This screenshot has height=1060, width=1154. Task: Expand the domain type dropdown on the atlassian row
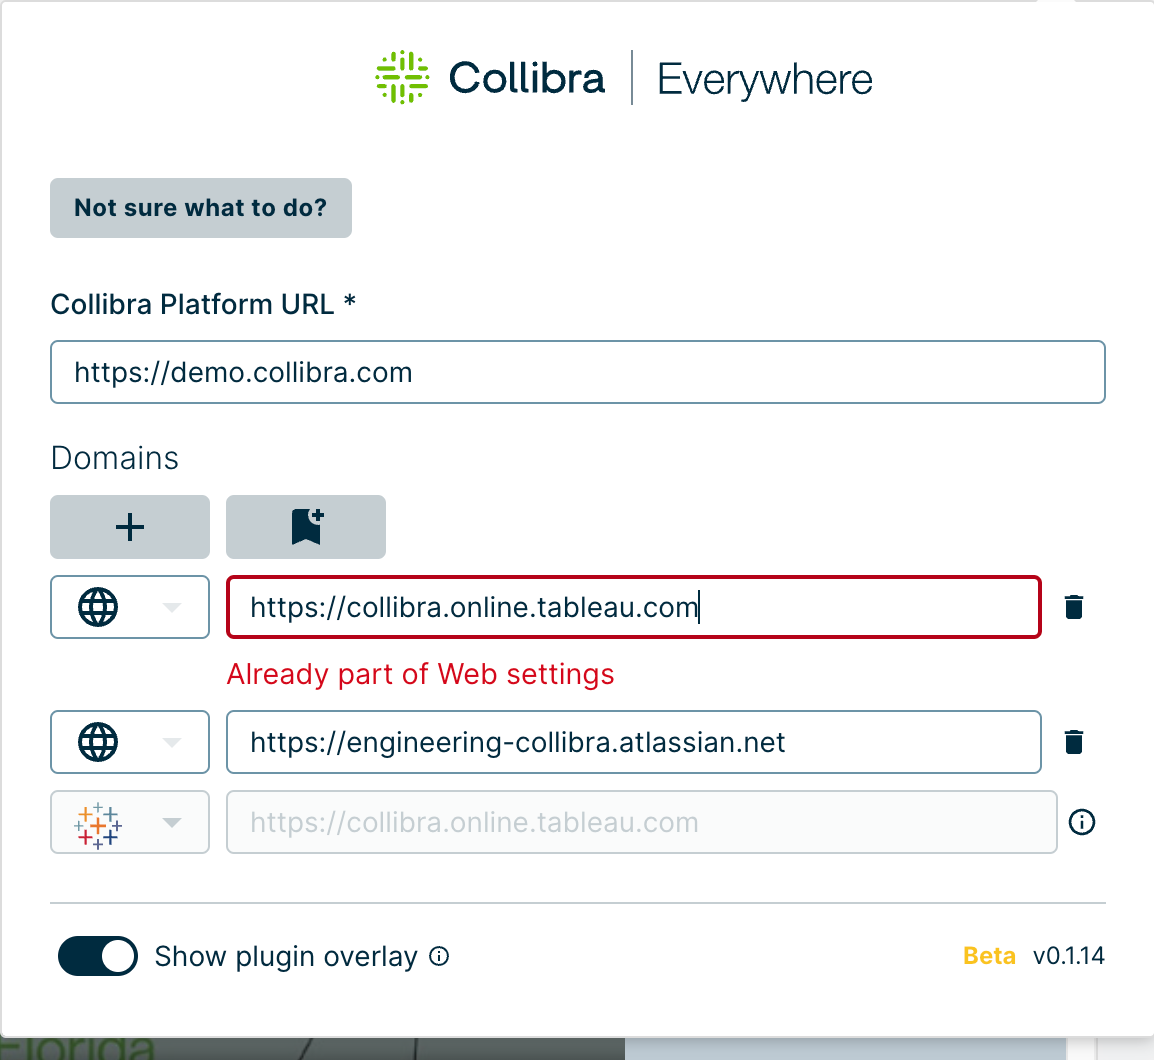(x=170, y=742)
